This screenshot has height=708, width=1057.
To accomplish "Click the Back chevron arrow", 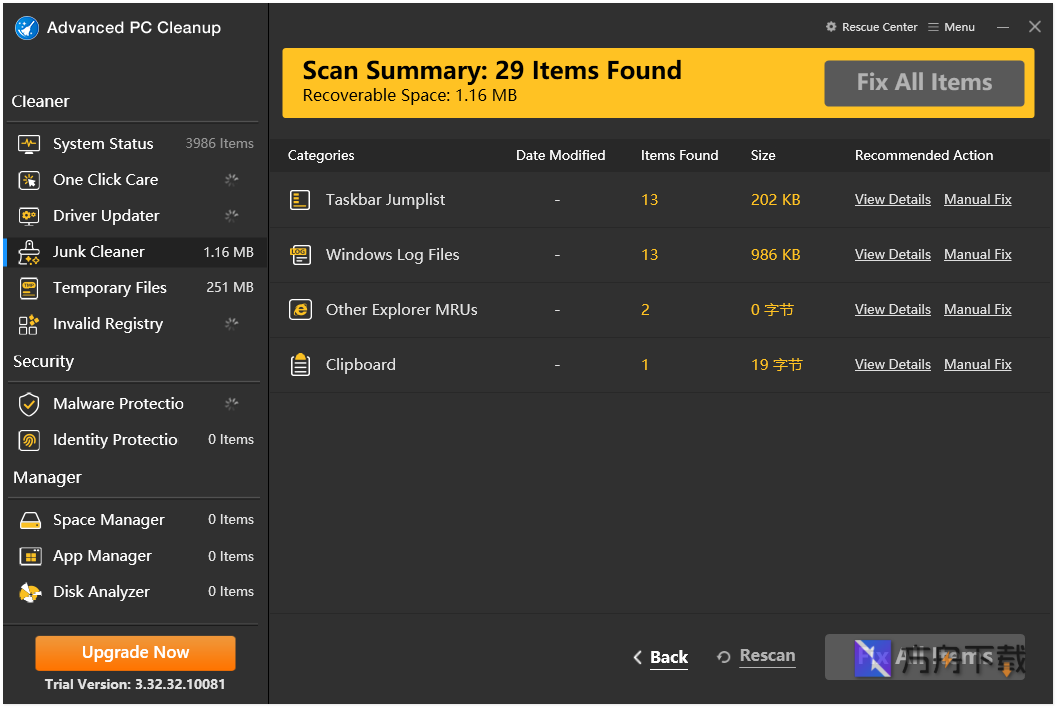I will 638,657.
